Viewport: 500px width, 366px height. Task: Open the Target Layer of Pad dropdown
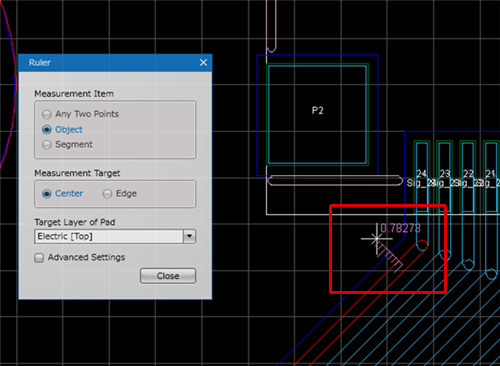click(189, 236)
